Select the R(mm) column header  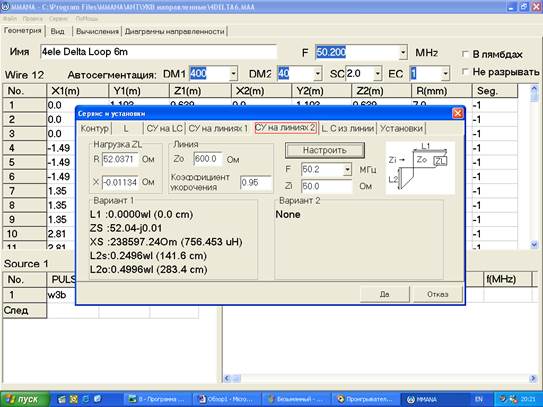pyautogui.click(x=442, y=91)
